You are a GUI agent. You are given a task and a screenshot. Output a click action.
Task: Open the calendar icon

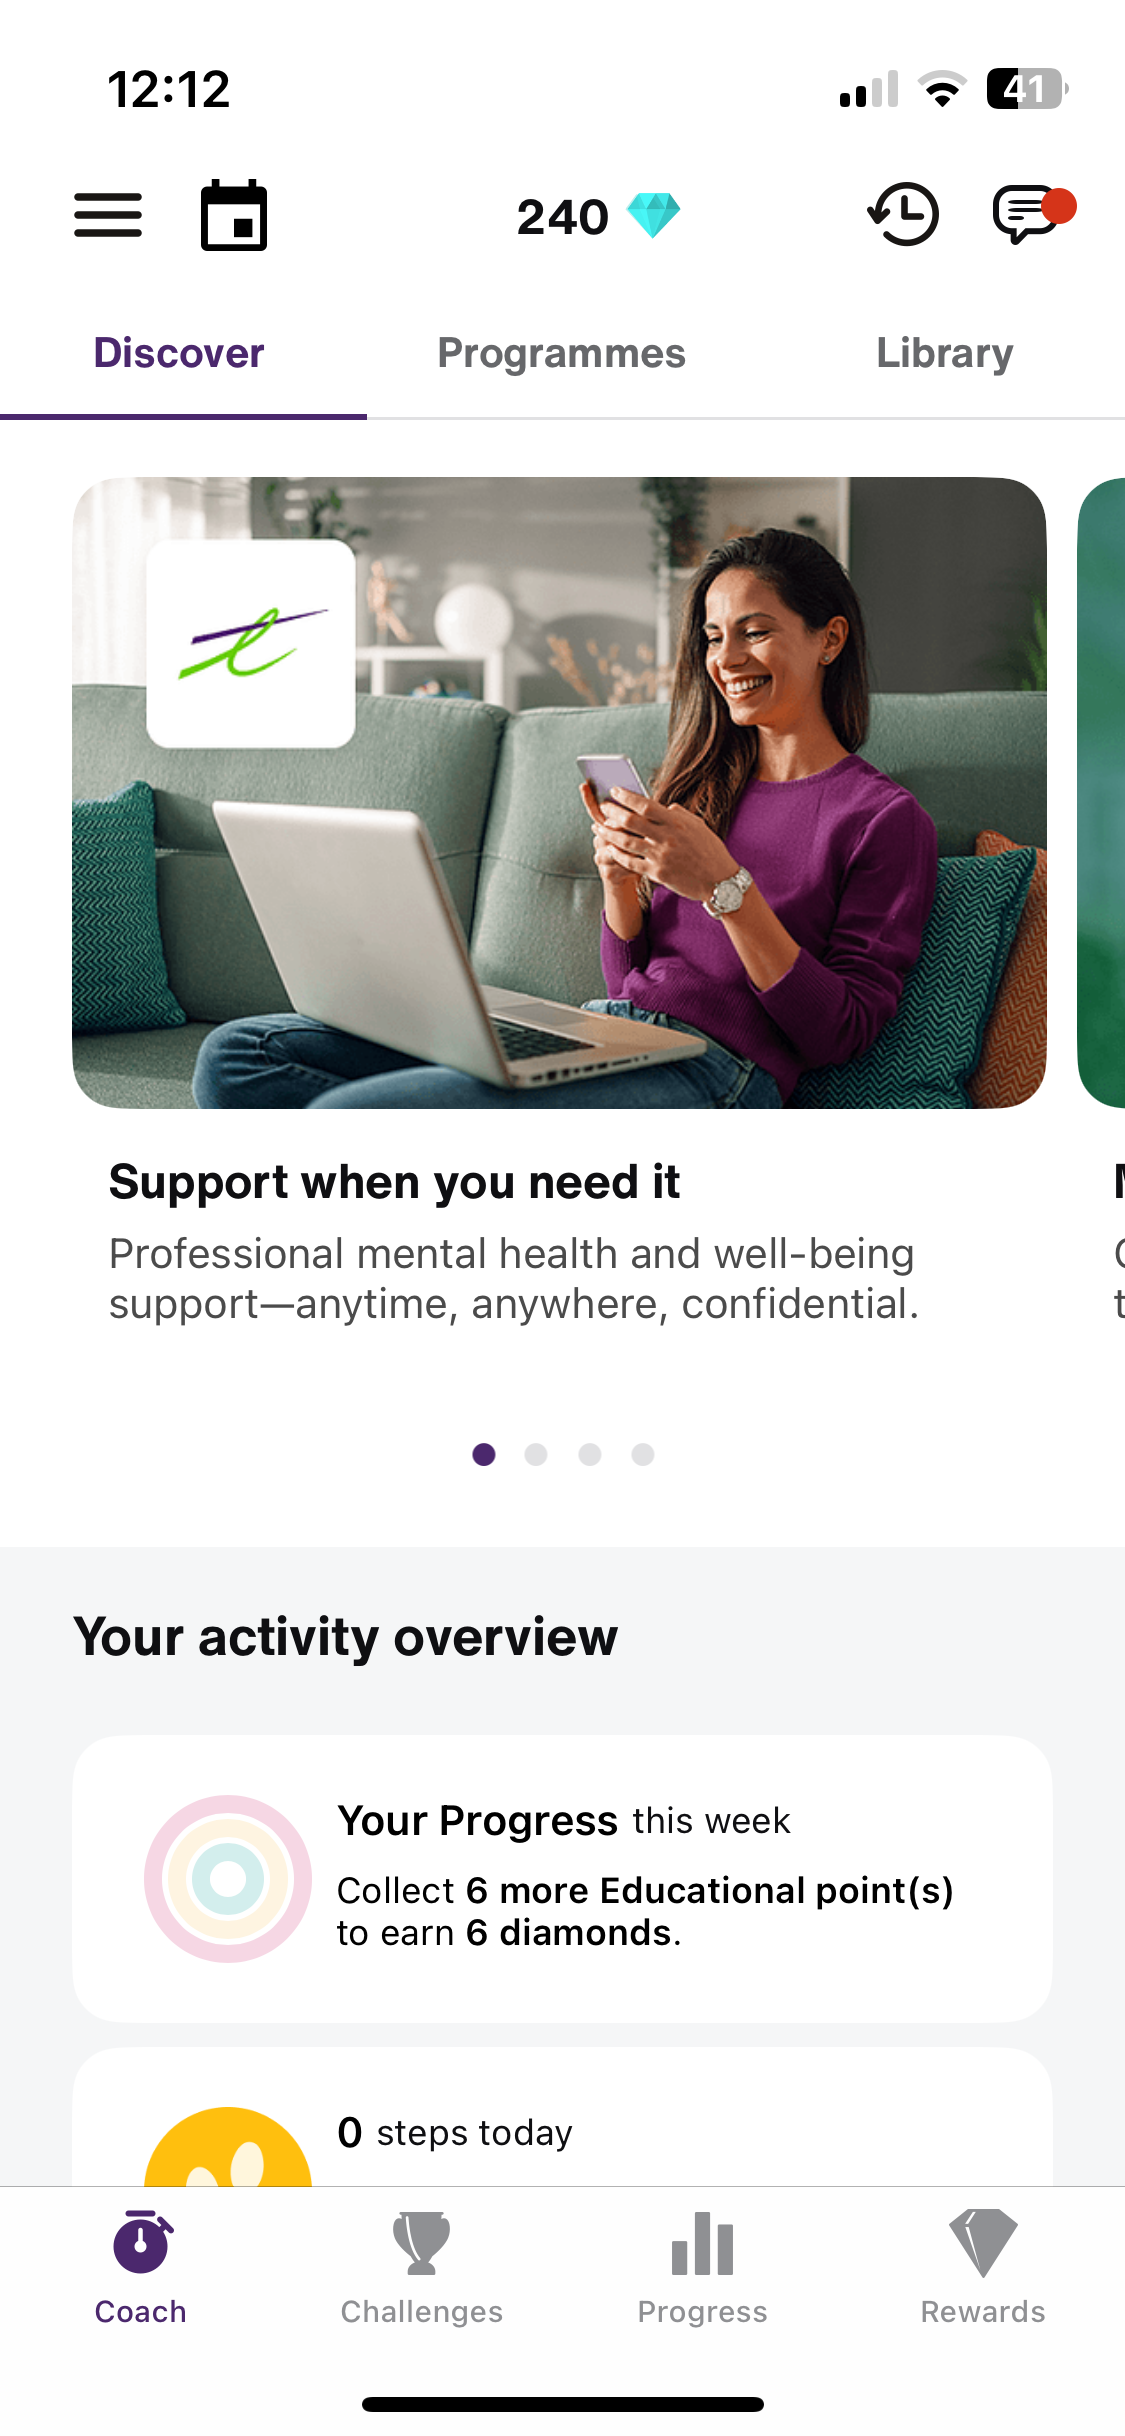(234, 215)
